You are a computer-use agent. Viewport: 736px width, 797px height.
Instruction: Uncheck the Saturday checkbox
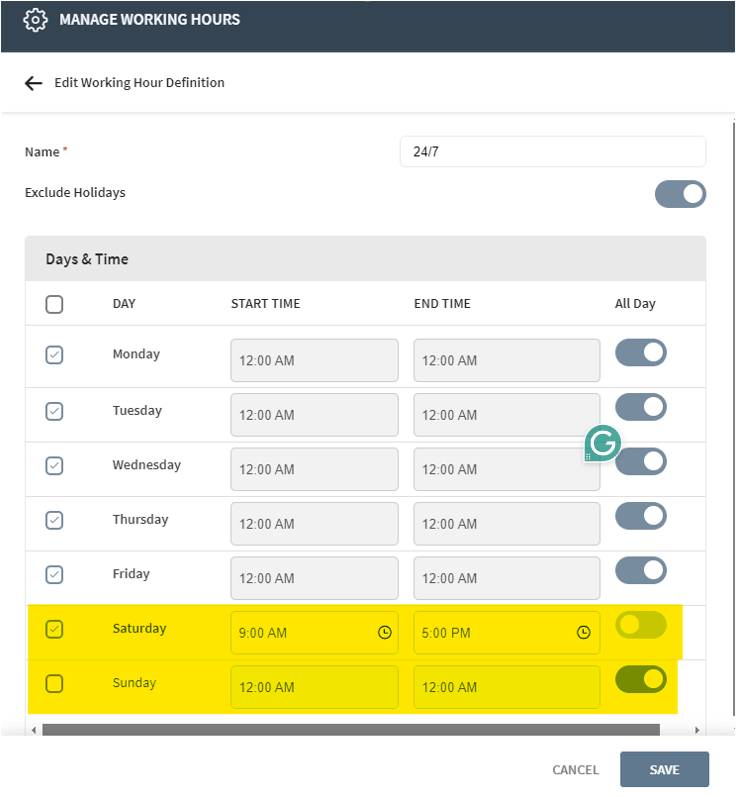(x=55, y=629)
